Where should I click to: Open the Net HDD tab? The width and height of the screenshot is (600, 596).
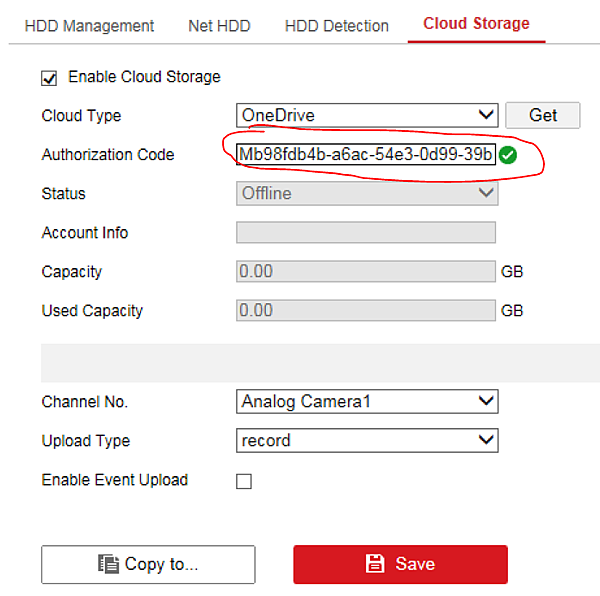point(219,26)
